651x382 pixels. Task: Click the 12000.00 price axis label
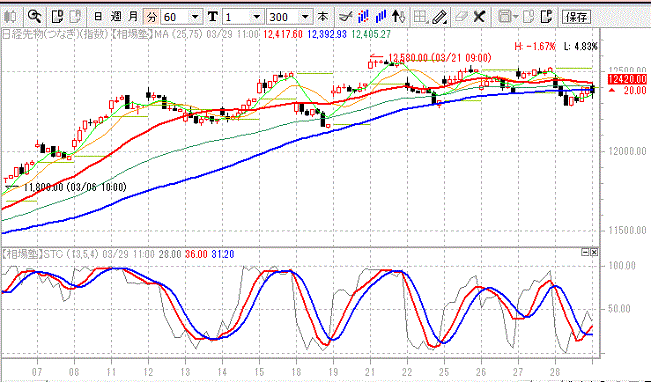(x=627, y=151)
